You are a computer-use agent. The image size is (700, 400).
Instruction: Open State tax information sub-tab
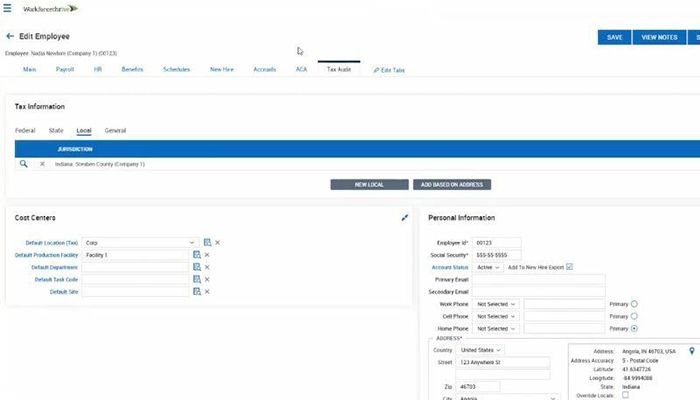coord(56,130)
